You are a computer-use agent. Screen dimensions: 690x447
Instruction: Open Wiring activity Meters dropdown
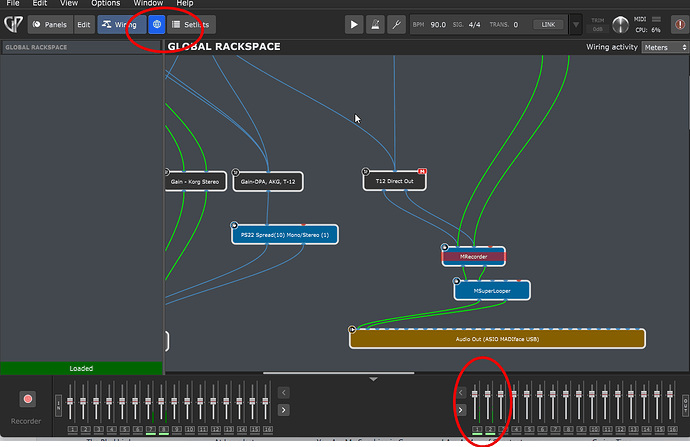(664, 47)
